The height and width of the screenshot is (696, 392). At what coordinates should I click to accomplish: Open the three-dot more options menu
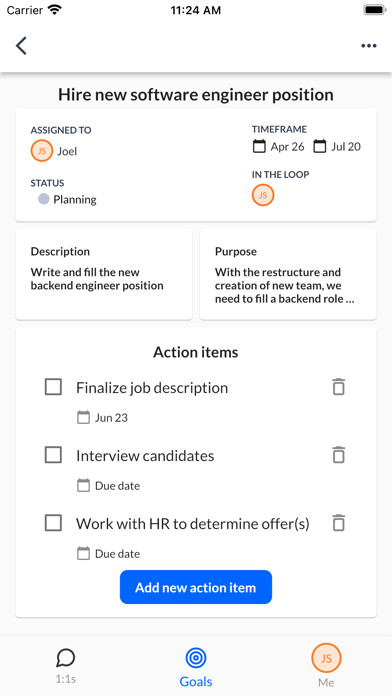(368, 46)
